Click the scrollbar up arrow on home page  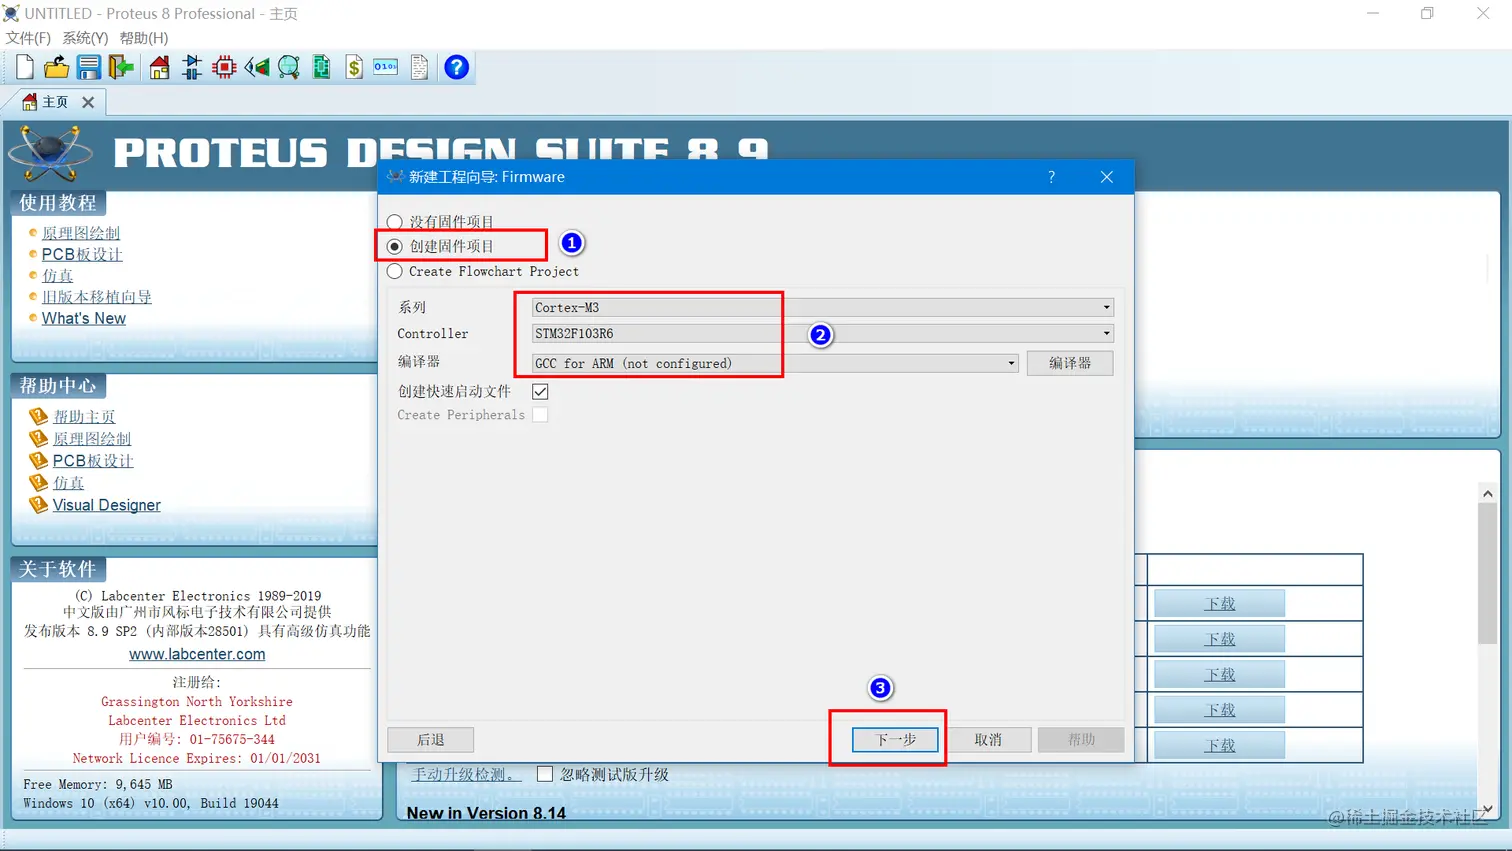1488,493
